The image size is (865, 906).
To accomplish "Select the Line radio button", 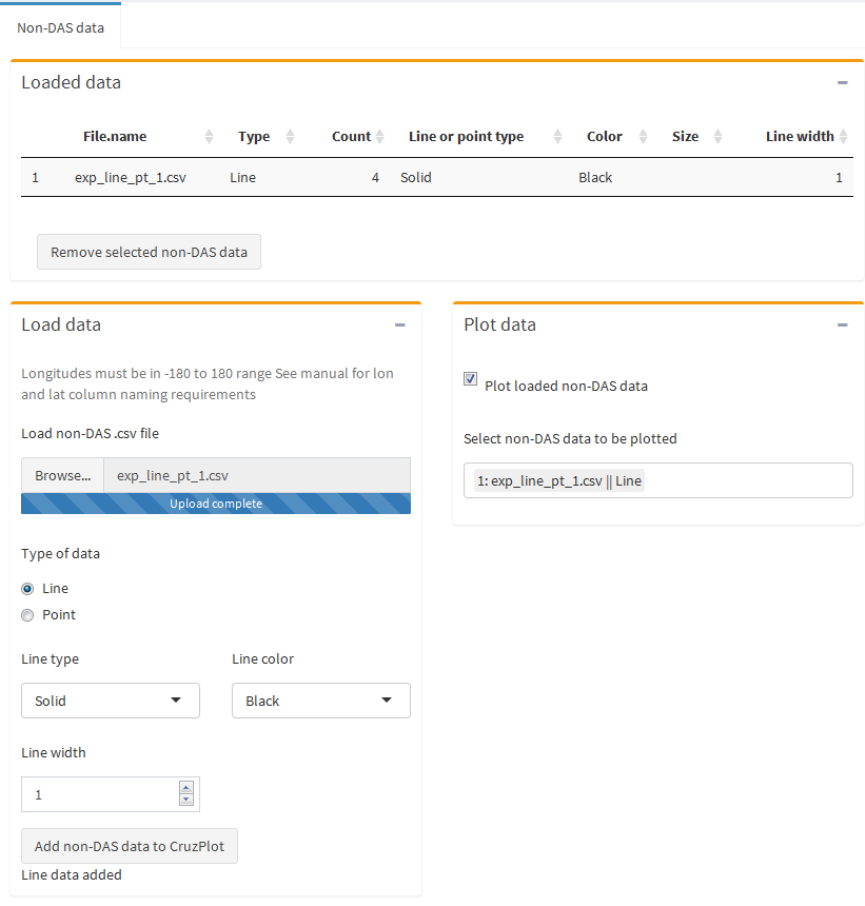I will tap(27, 589).
